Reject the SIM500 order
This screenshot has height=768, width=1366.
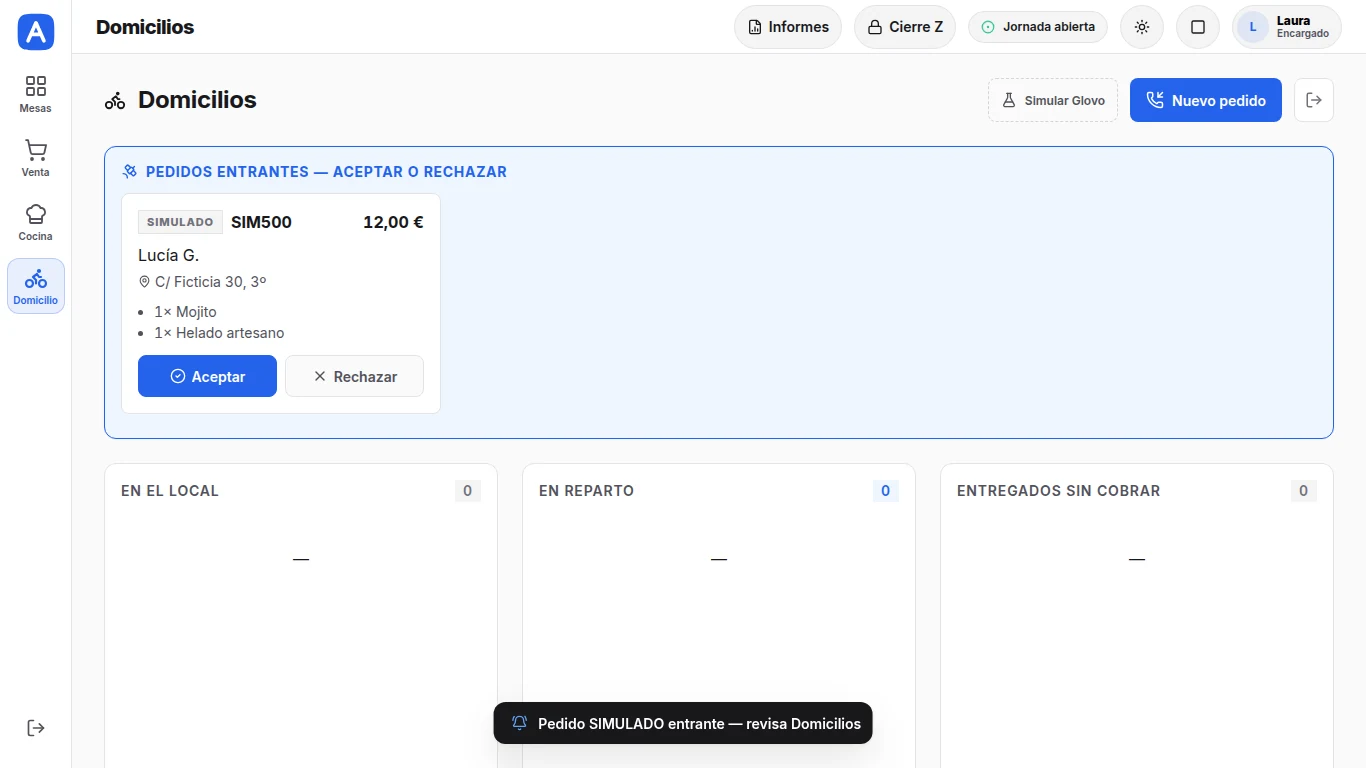355,376
